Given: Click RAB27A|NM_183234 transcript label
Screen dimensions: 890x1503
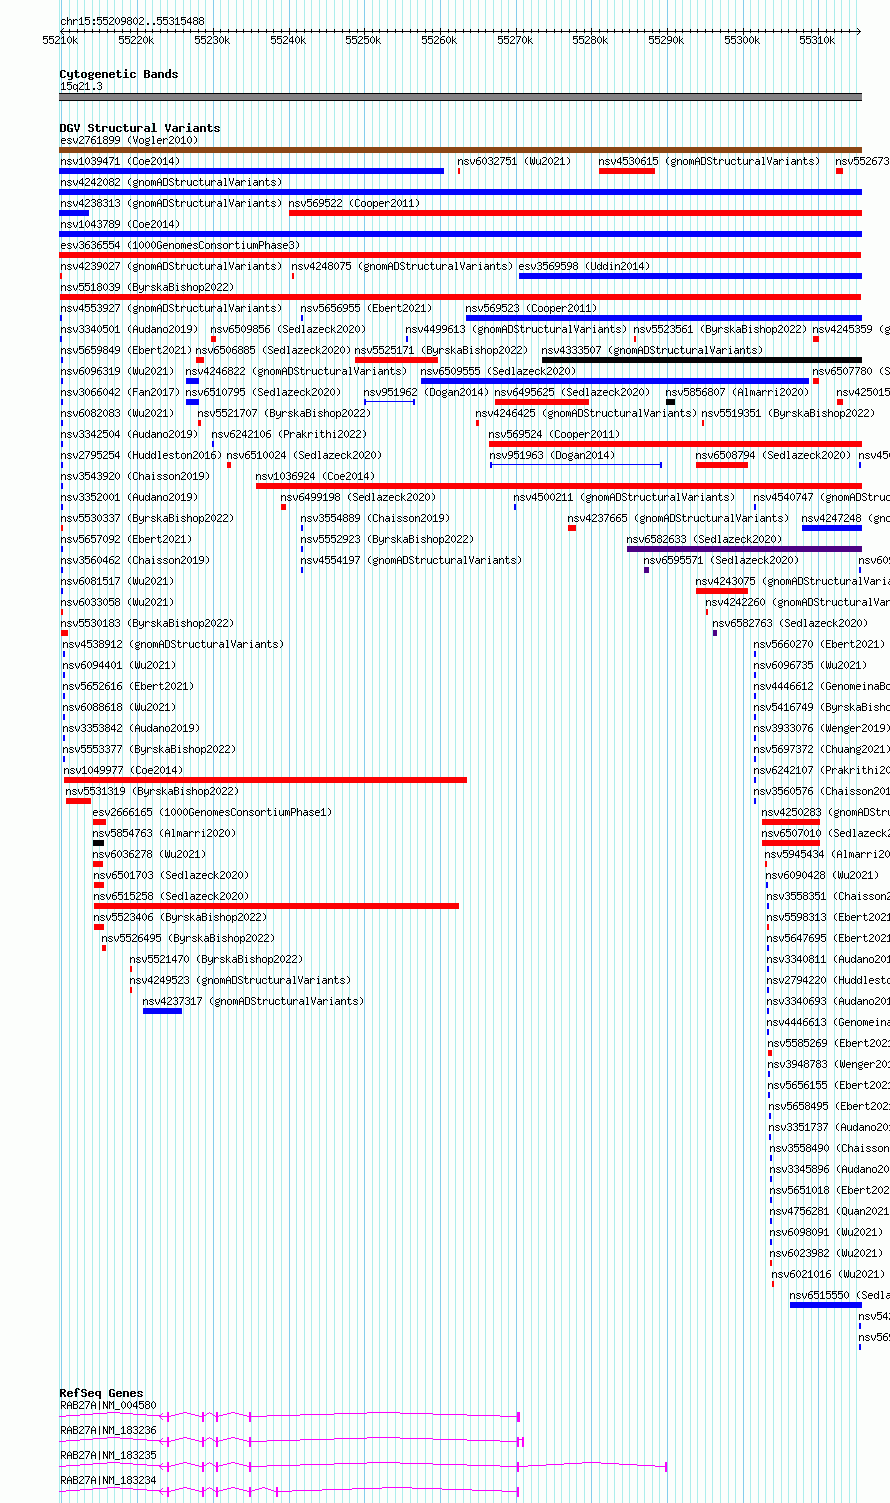Looking at the screenshot, I should click(x=108, y=1479).
